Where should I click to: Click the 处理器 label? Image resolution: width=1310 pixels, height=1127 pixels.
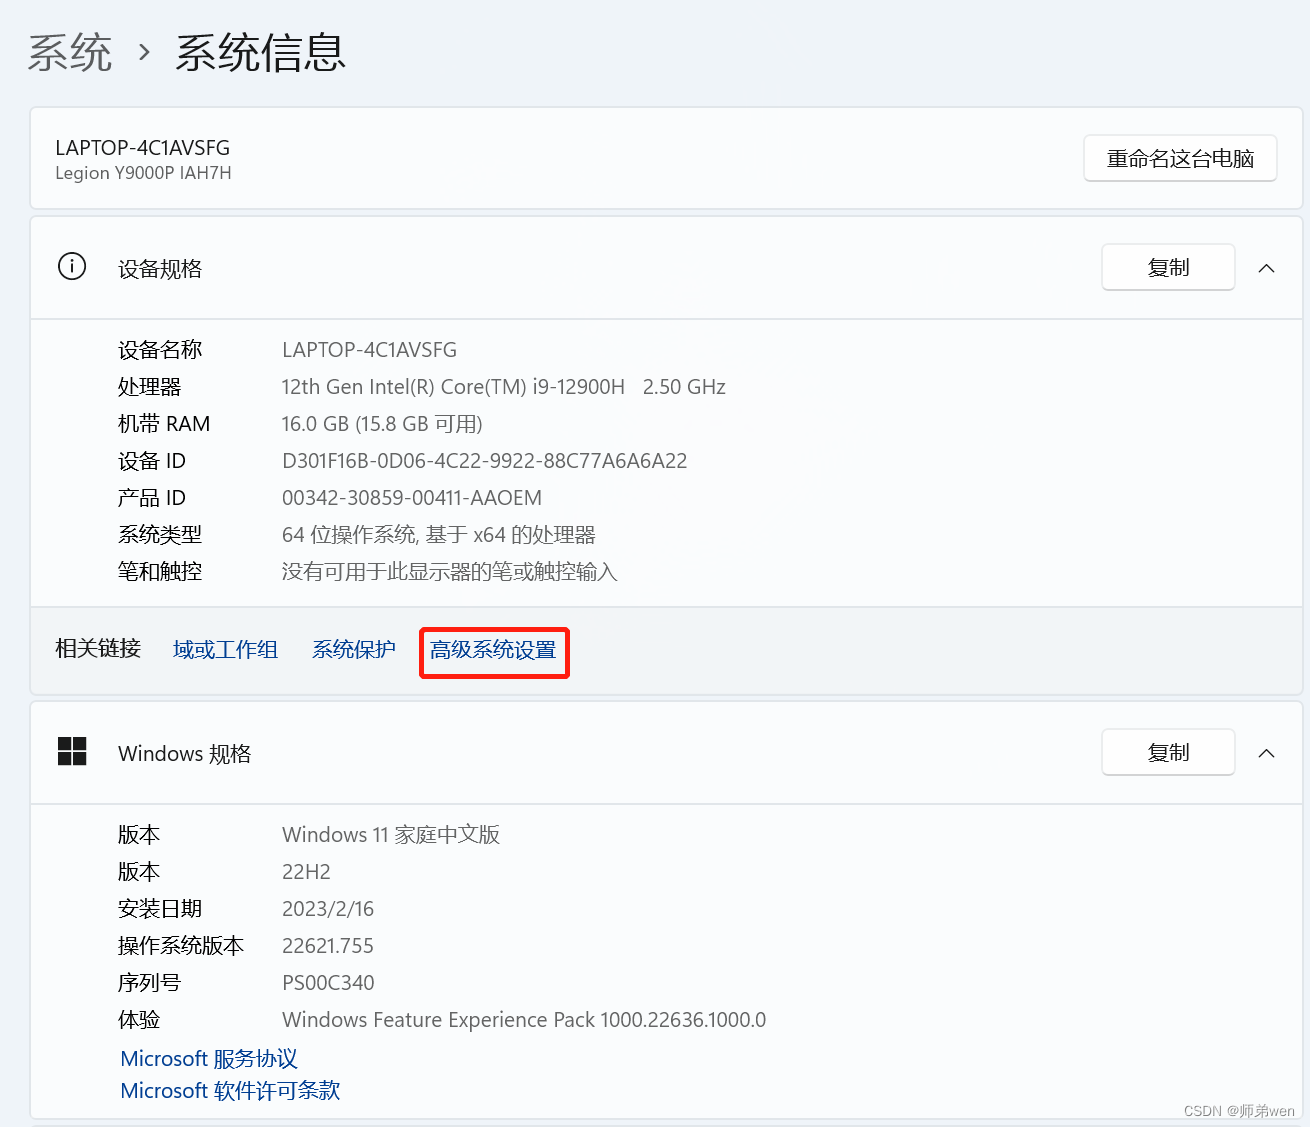click(150, 387)
